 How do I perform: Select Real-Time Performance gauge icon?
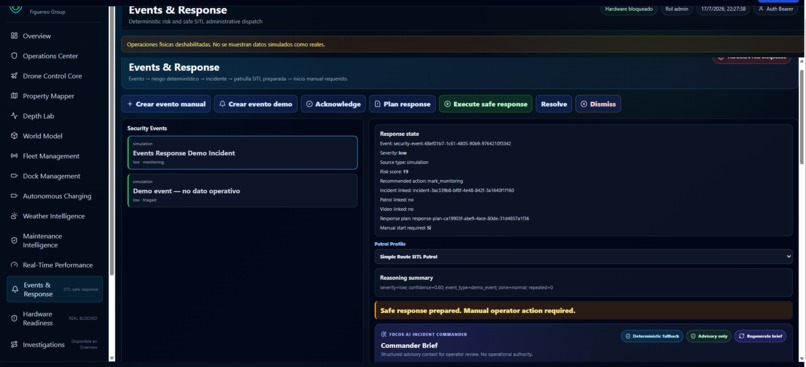(x=14, y=265)
